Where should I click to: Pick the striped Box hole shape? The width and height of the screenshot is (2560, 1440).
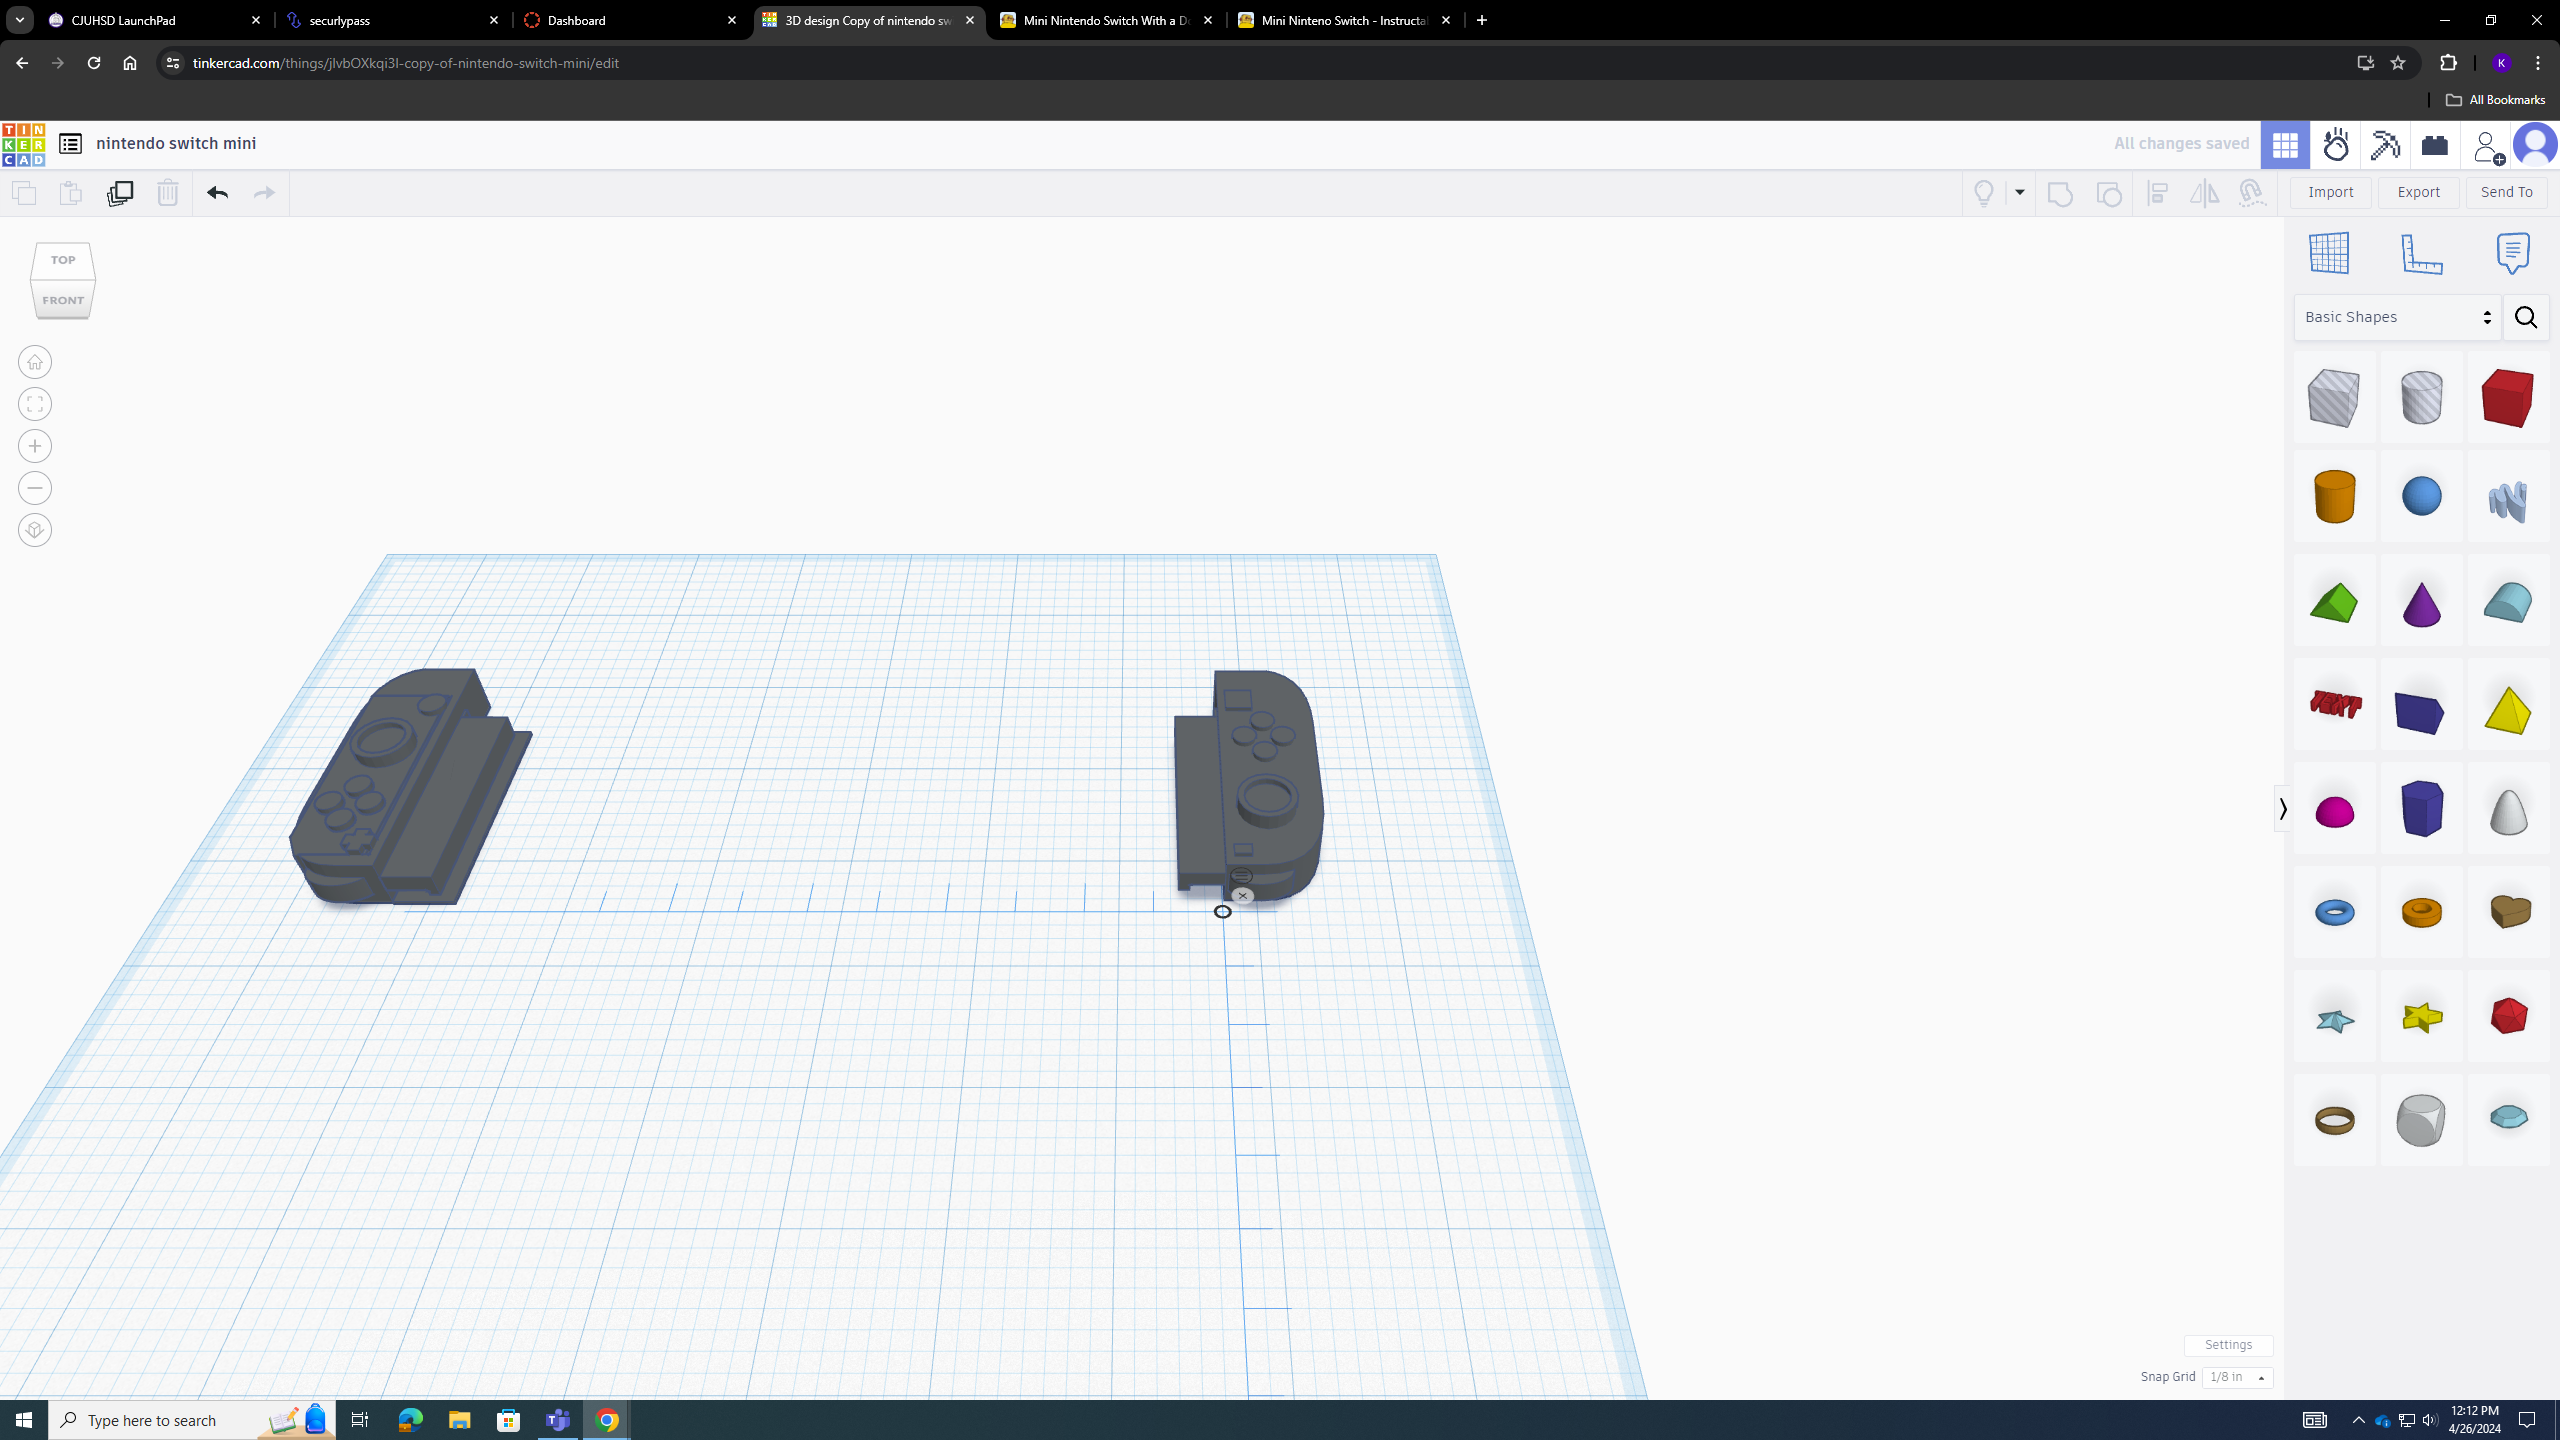pyautogui.click(x=2334, y=397)
